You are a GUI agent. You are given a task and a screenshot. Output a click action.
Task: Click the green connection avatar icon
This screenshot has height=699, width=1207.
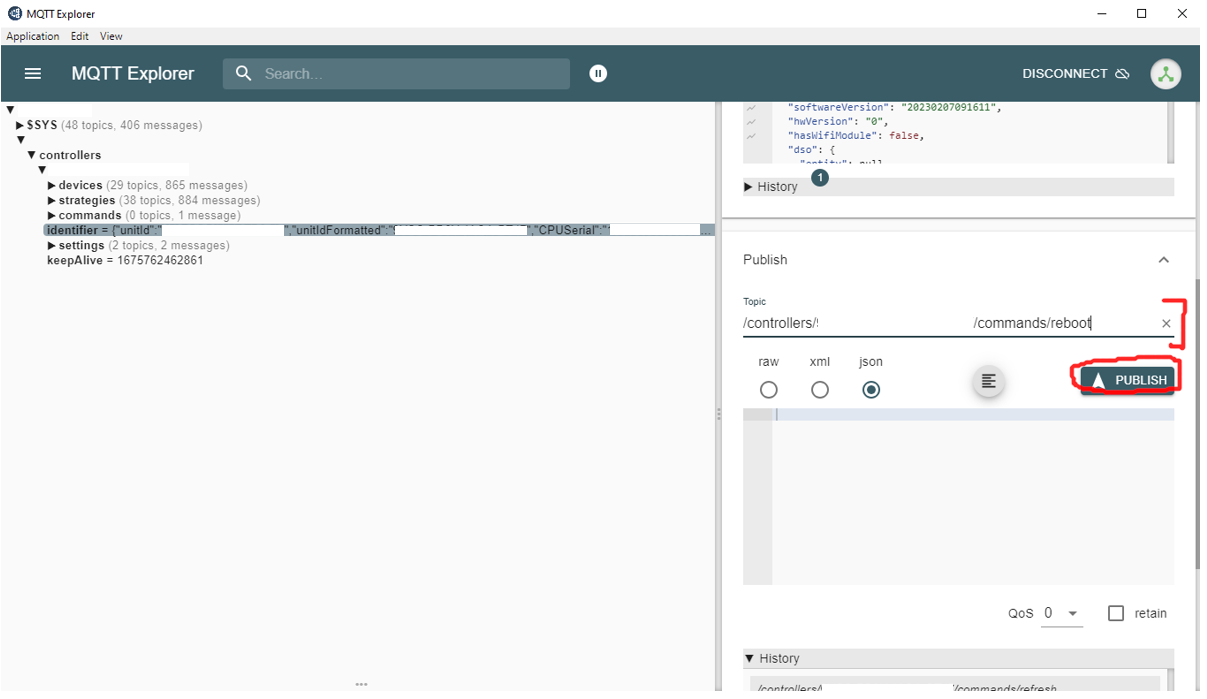point(1165,74)
